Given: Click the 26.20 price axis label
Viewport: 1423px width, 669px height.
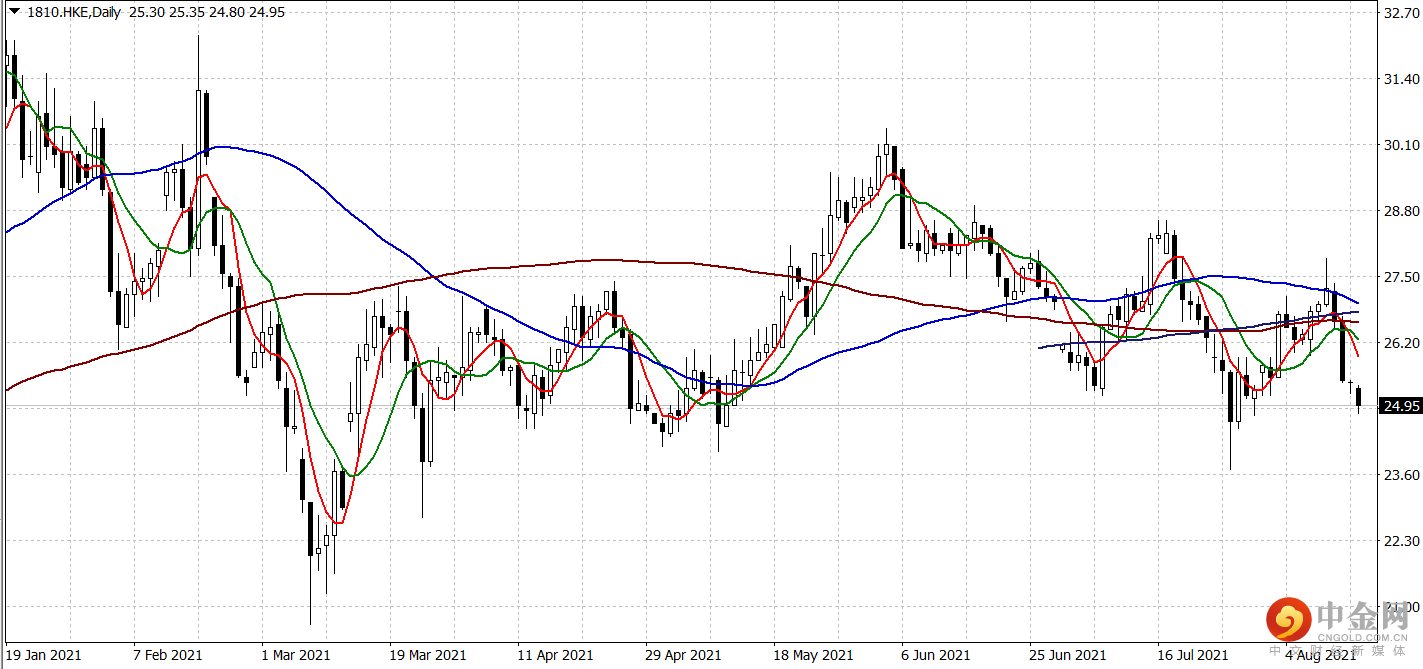Looking at the screenshot, I should (x=1400, y=343).
